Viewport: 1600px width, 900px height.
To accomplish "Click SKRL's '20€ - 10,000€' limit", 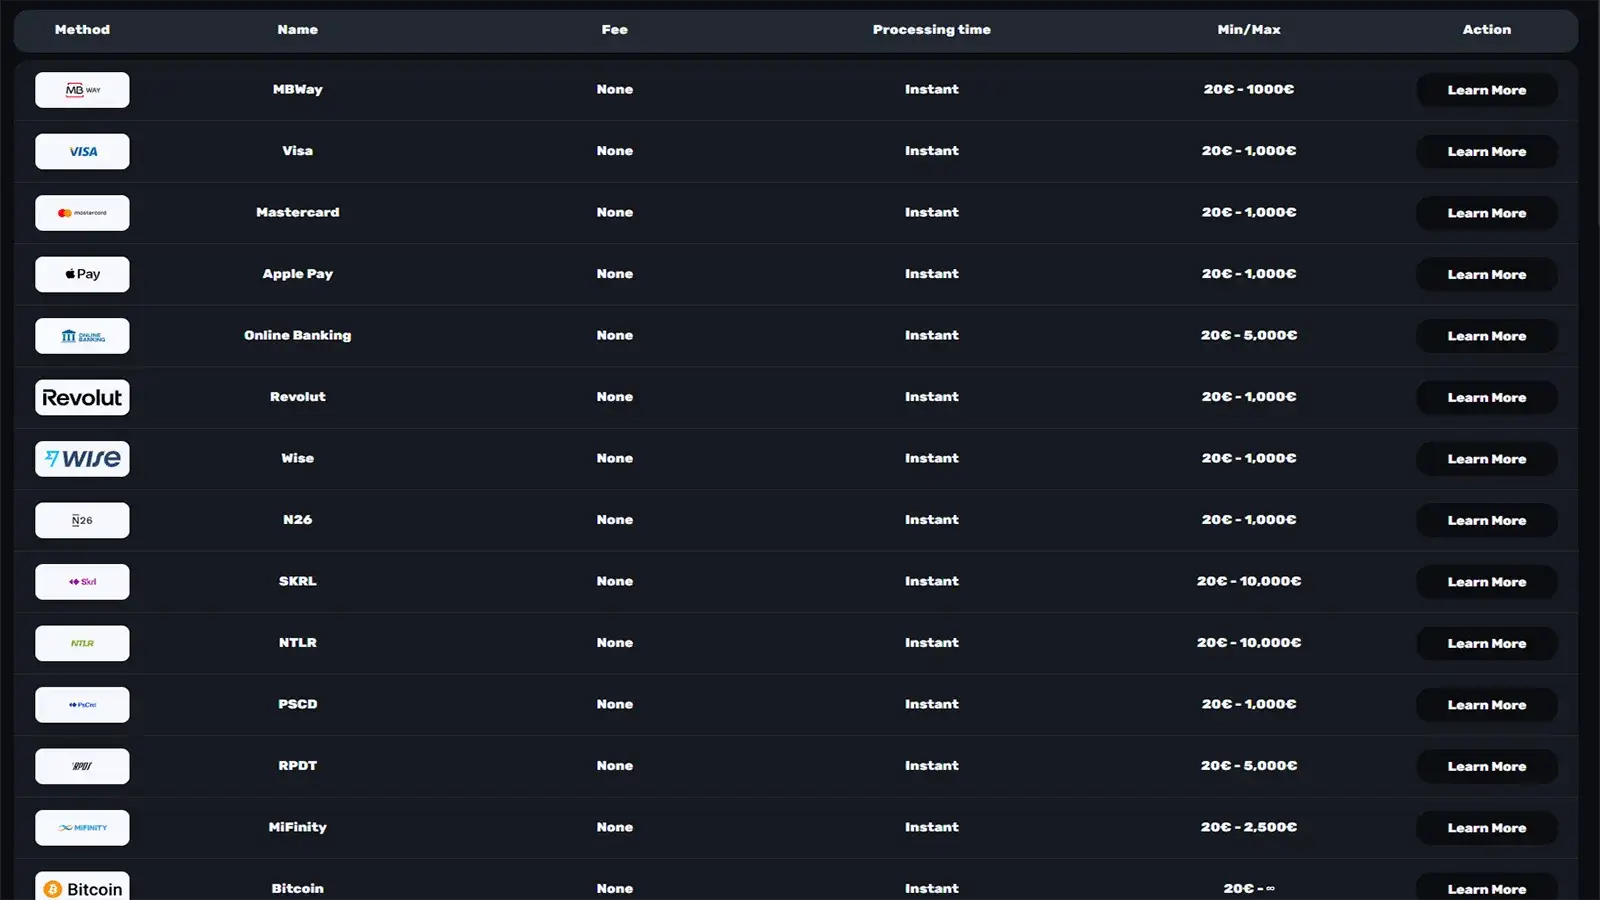I will coord(1249,581).
